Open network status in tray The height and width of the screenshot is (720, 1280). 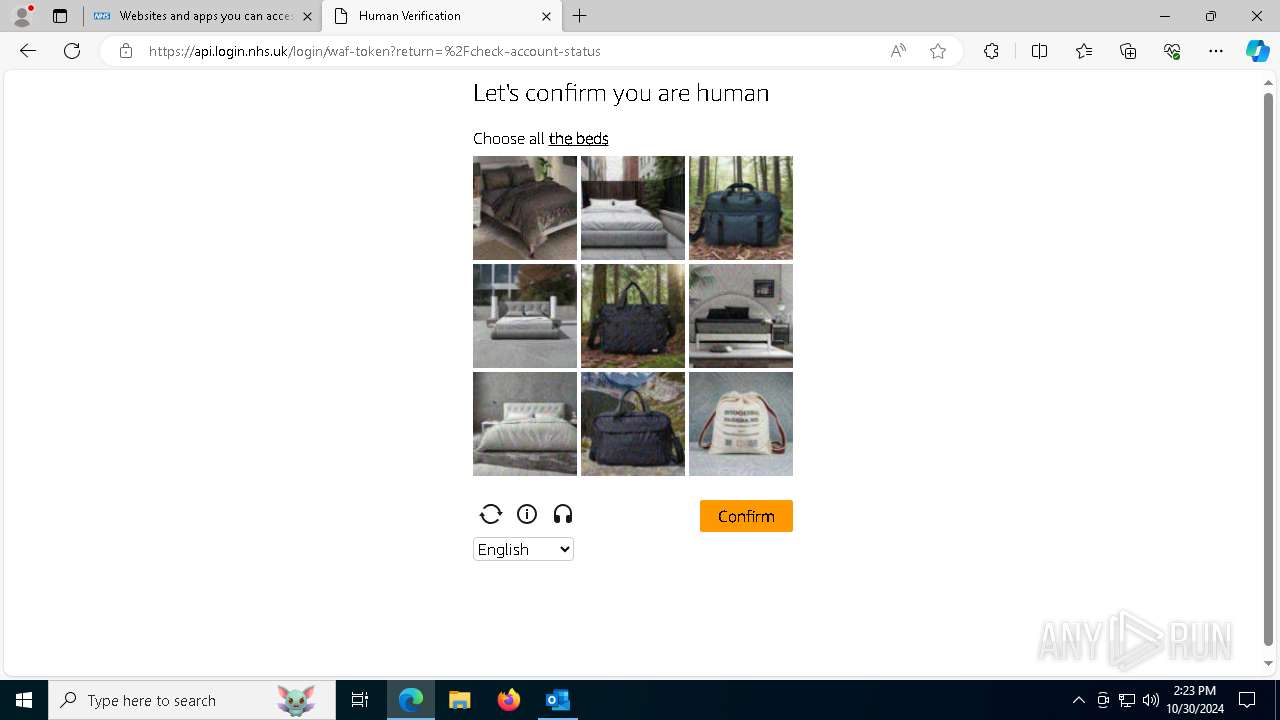pyautogui.click(x=1127, y=700)
